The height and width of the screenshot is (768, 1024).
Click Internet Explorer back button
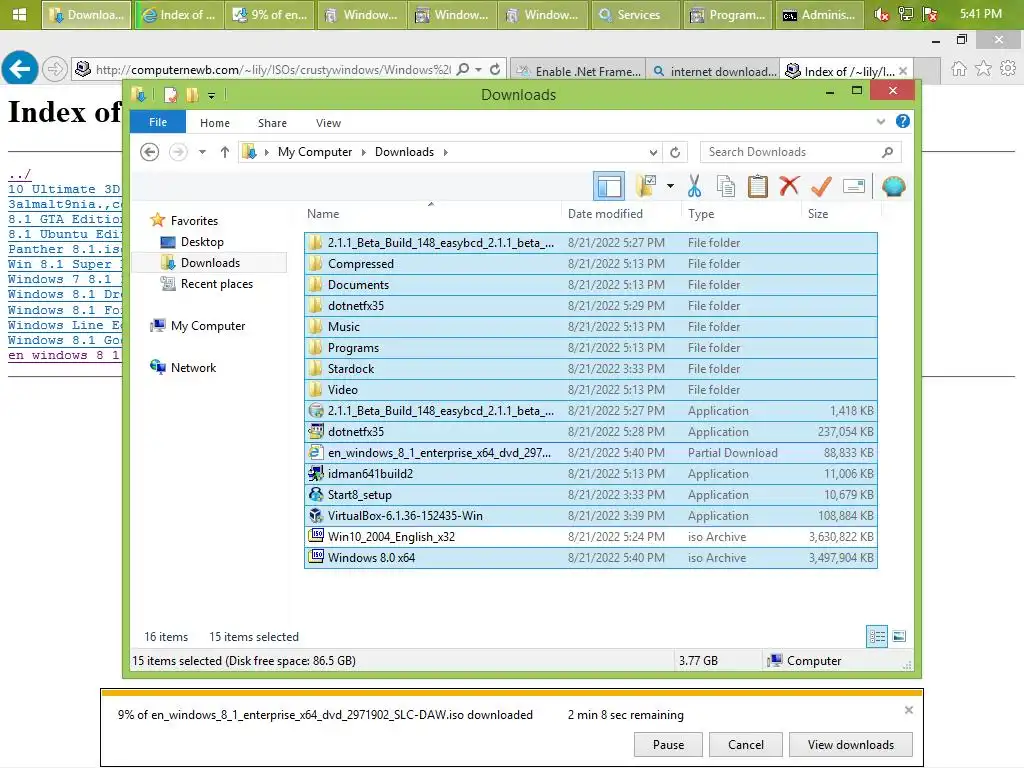point(20,68)
